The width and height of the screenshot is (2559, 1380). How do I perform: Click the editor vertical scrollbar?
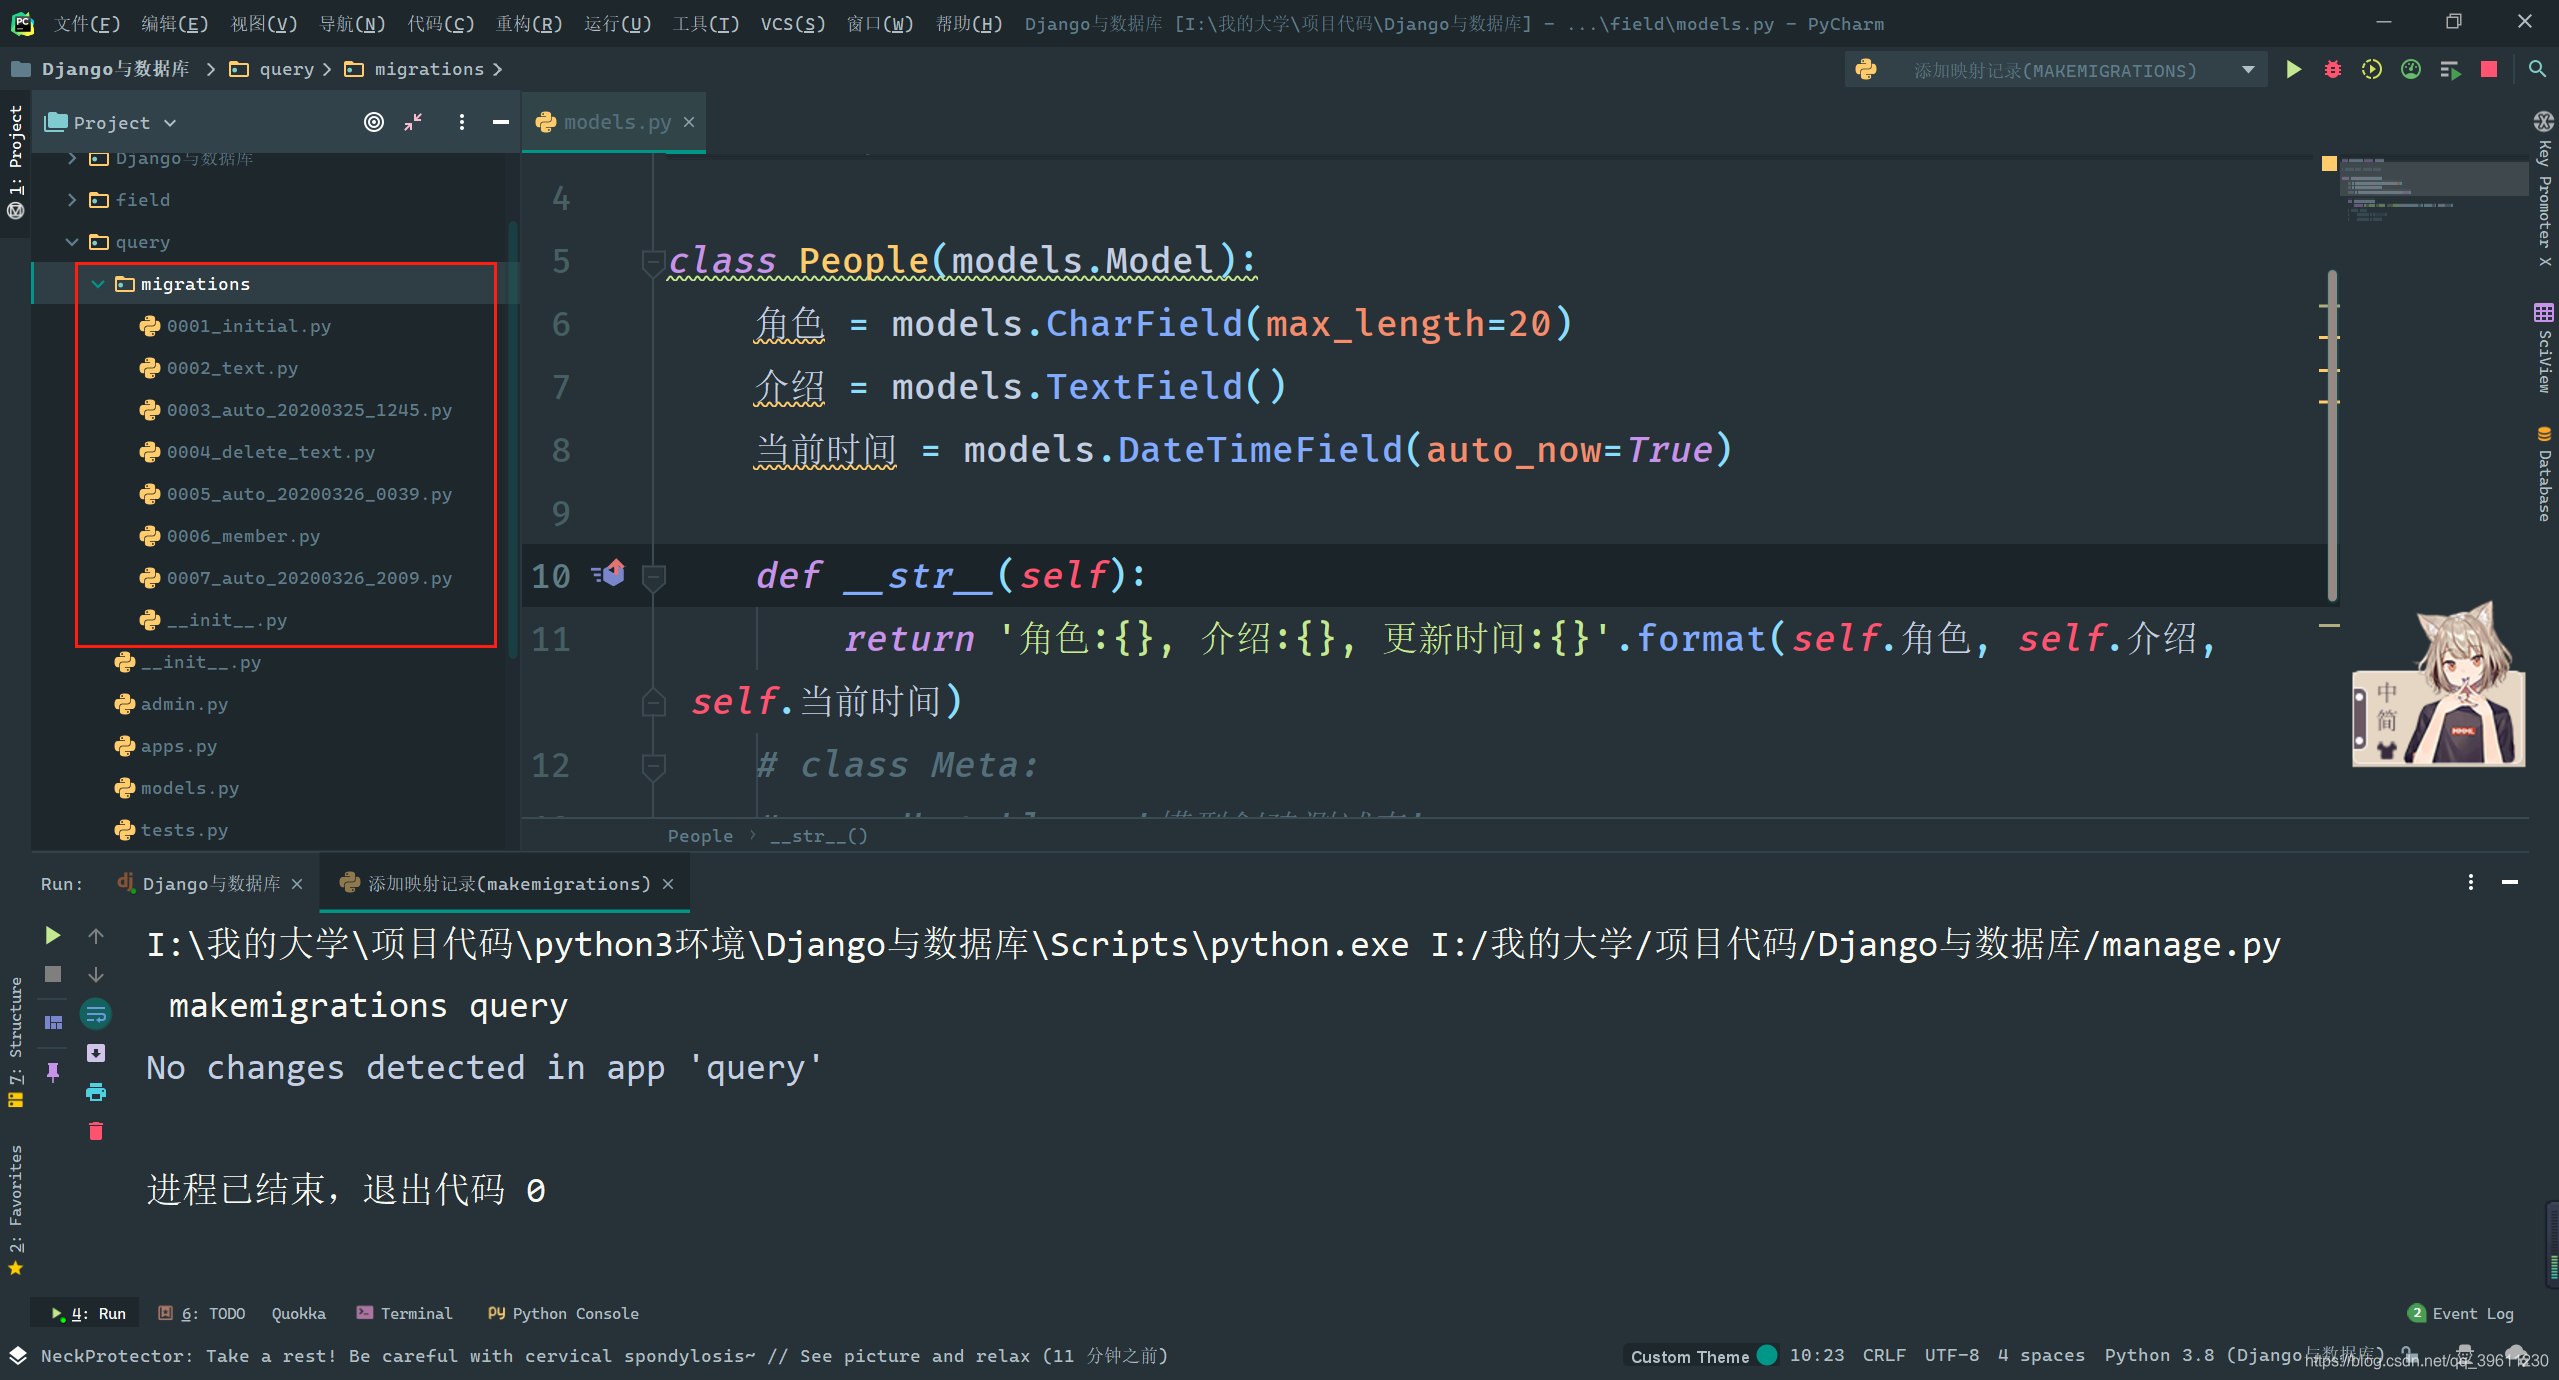(2333, 435)
